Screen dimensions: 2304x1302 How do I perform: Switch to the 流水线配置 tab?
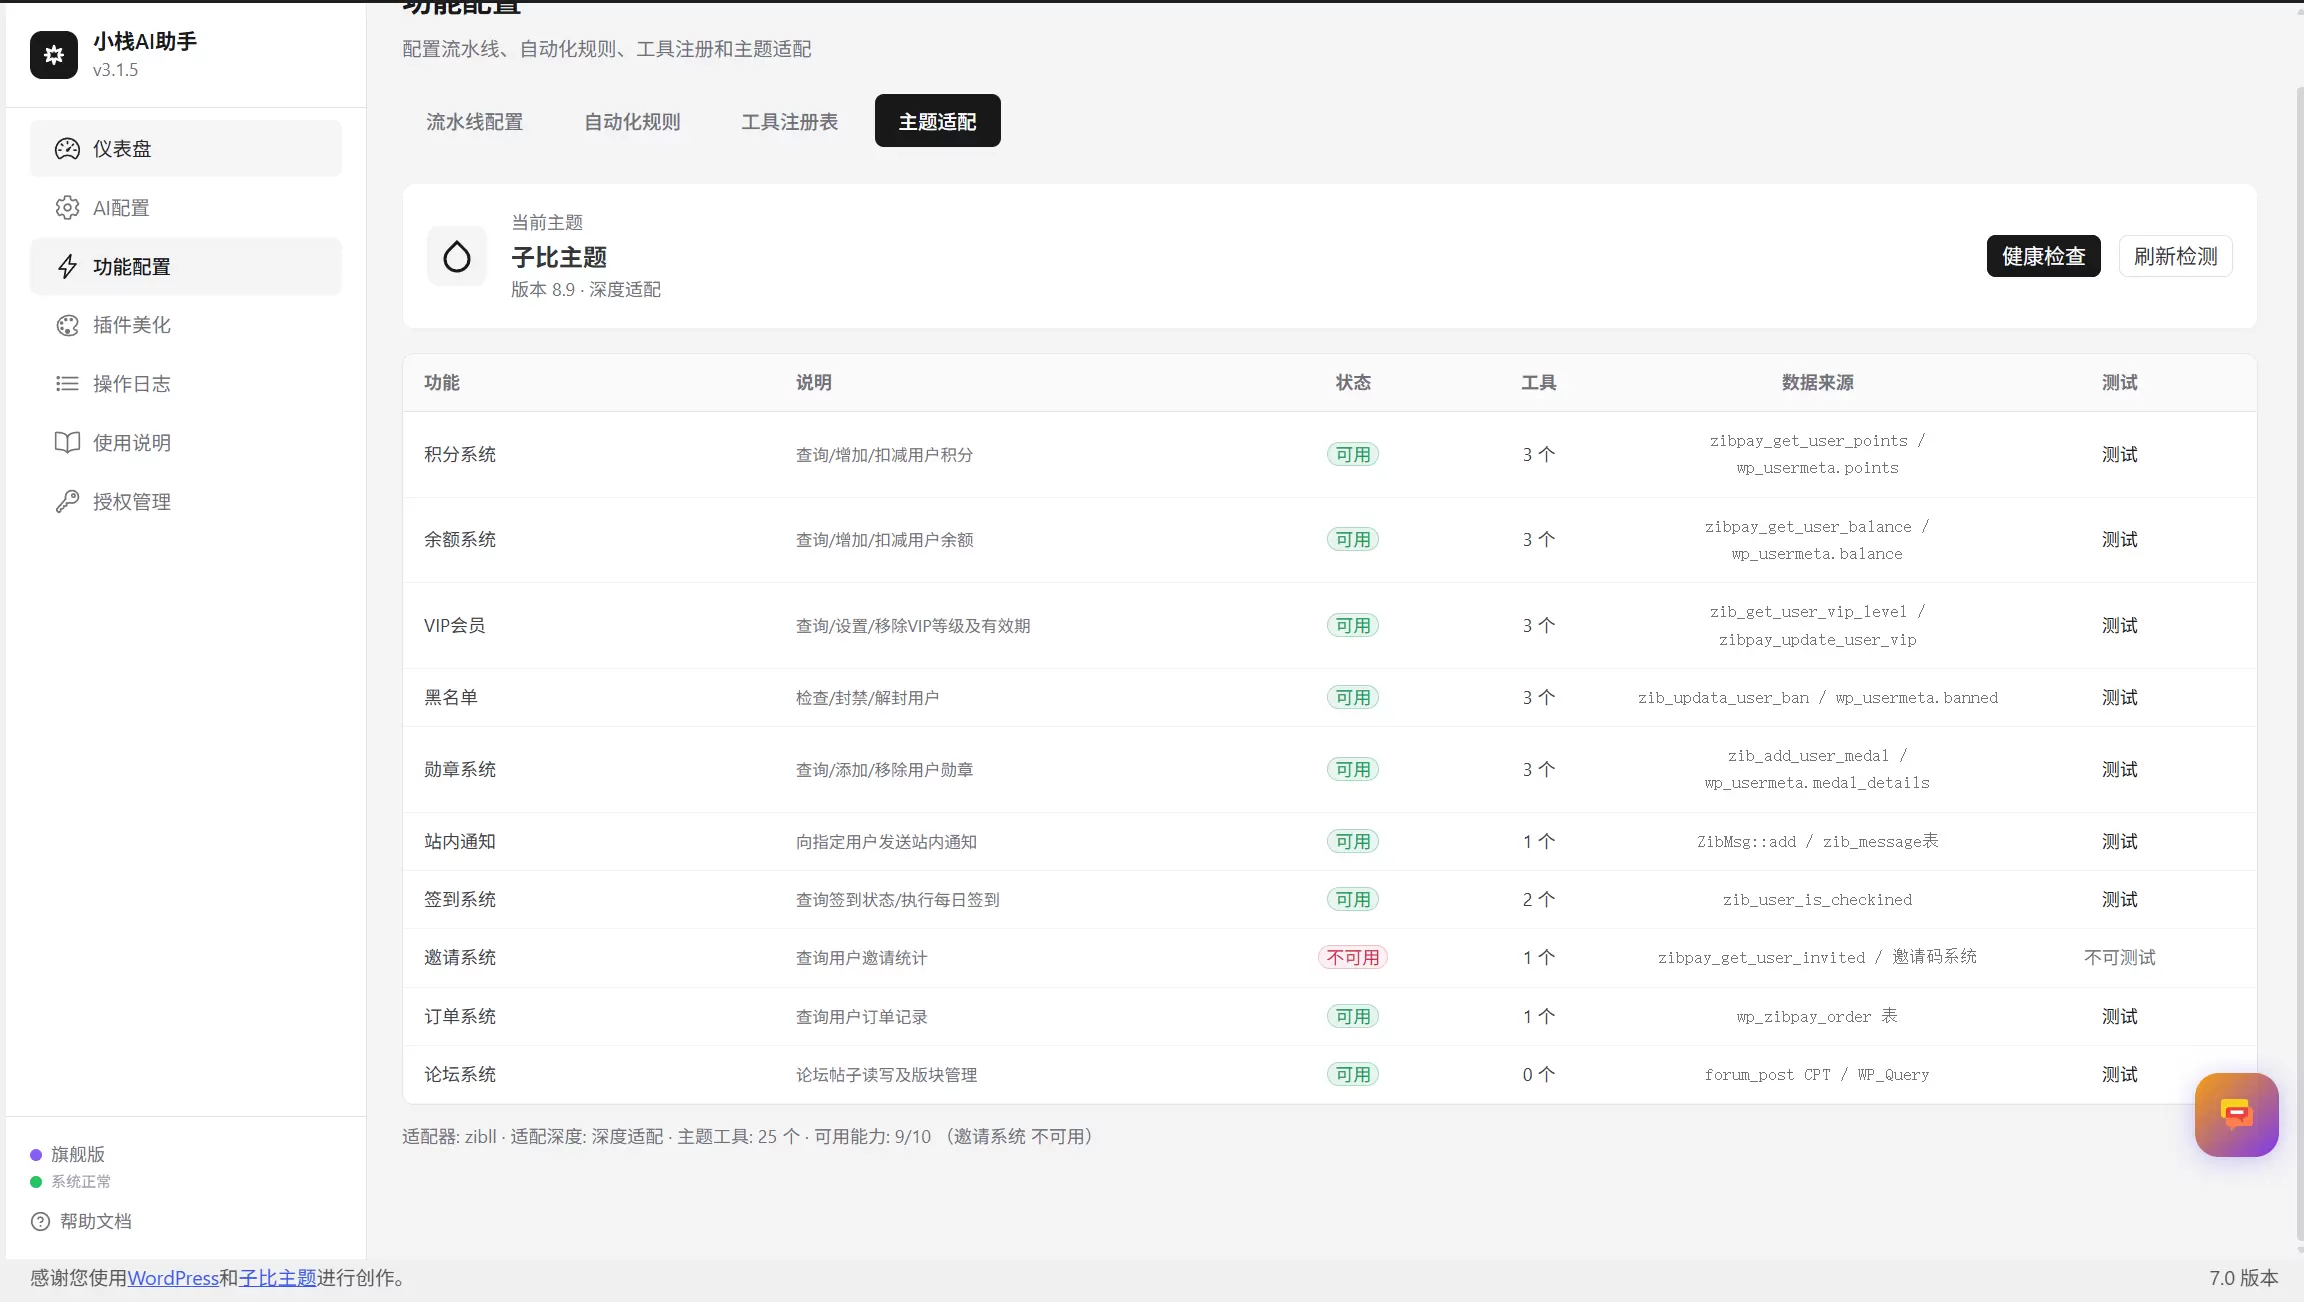coord(474,121)
